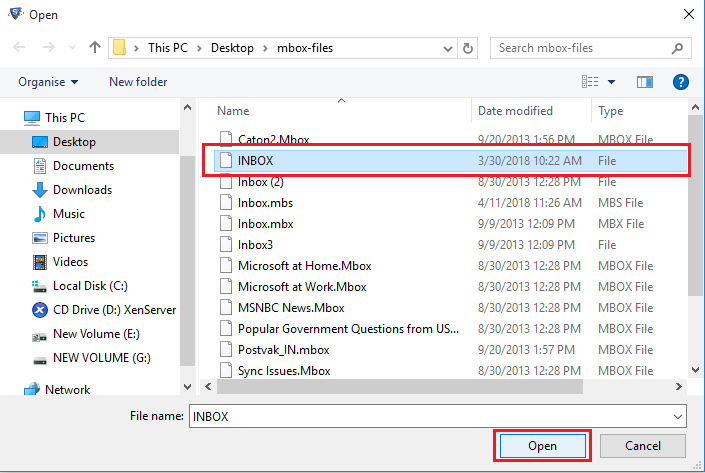Screen dimensions: 705x473
Task: Sort files by Name column header
Action: (233, 111)
